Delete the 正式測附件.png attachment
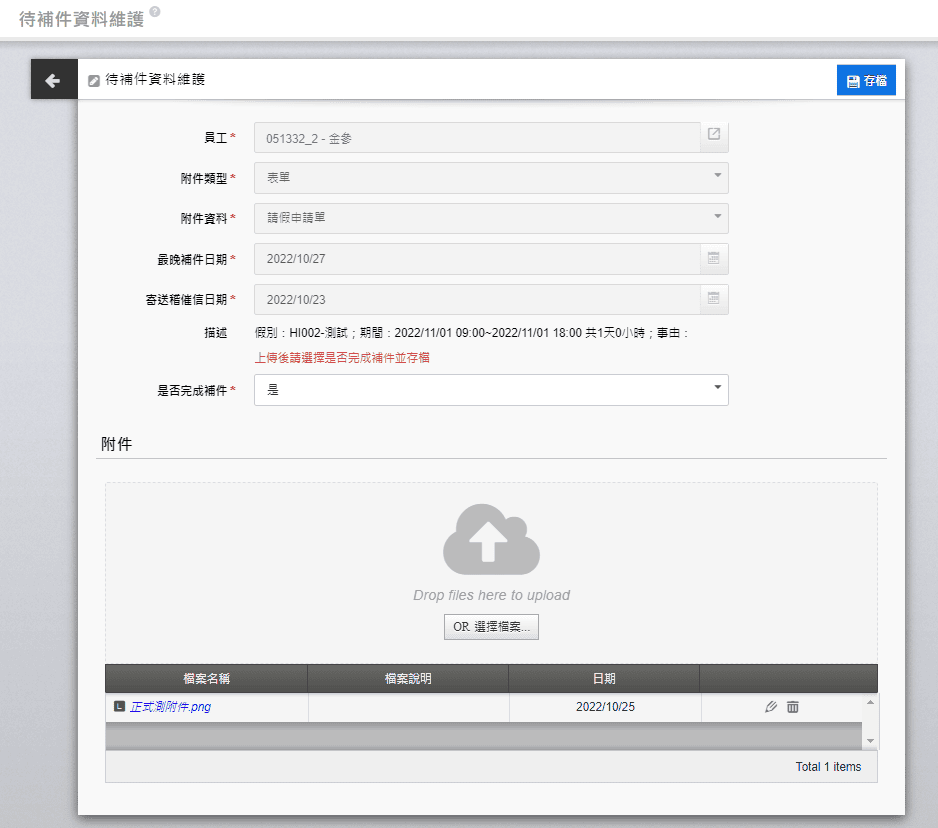This screenshot has height=828, width=938. point(793,707)
